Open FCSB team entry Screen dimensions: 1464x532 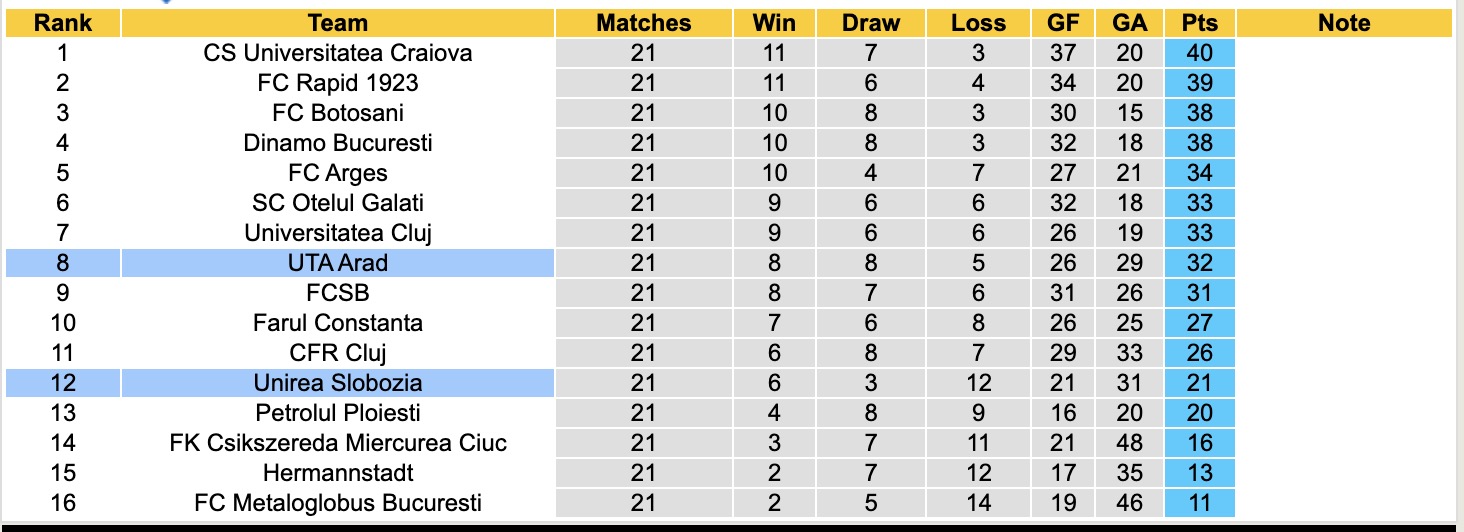(338, 293)
